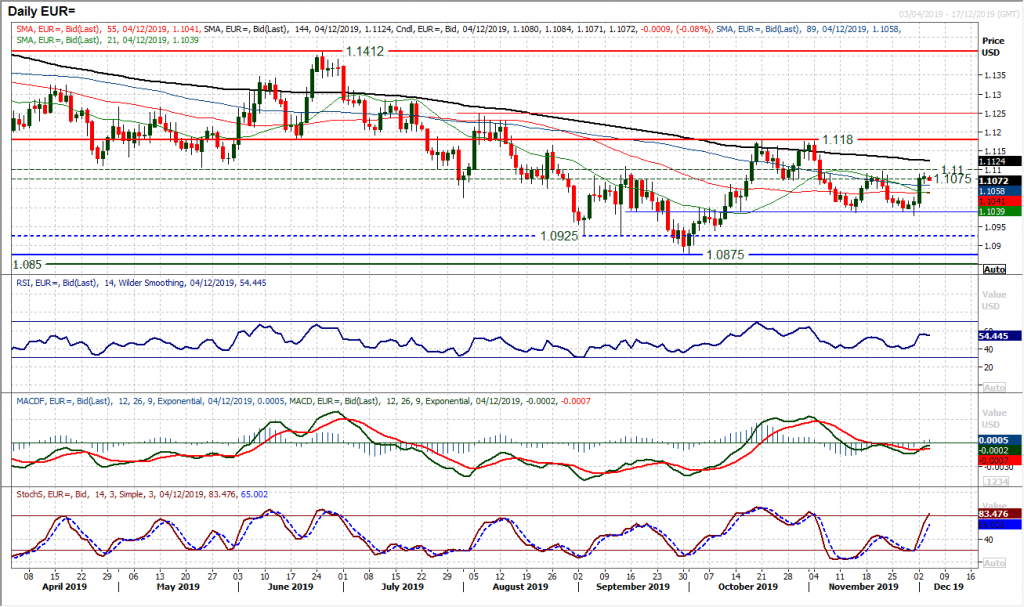Click the 1234 decimal precision icon
This screenshot has height=607, width=1024.
point(996,481)
